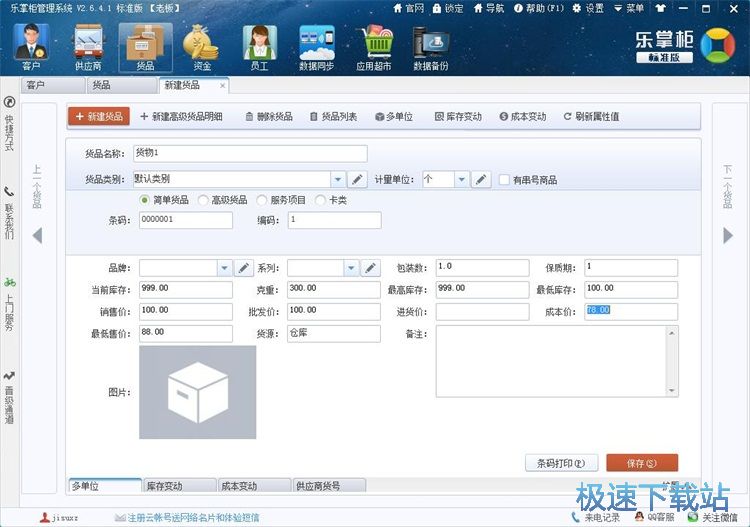Expand the 货品类别 dropdown arrow
750x527 pixels.
338,180
